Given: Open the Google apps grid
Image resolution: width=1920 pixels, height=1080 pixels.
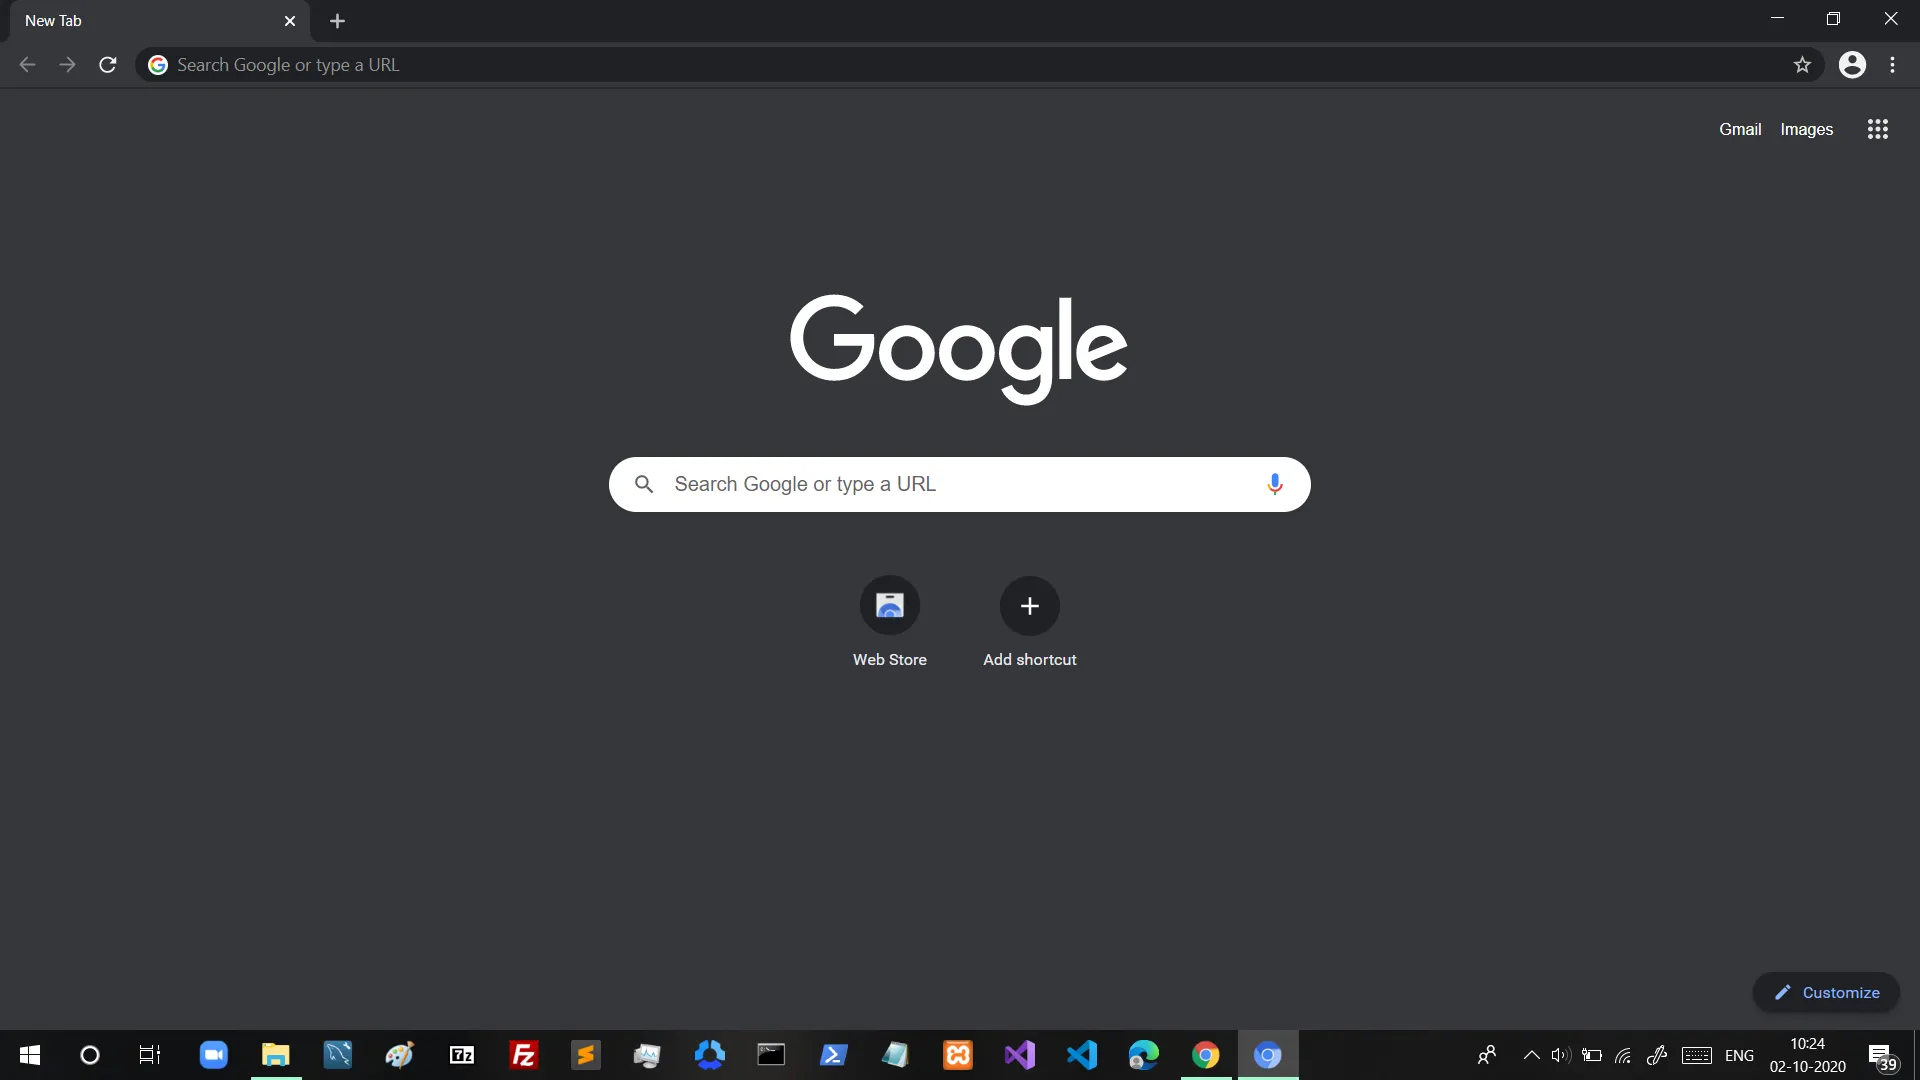Looking at the screenshot, I should coord(1877,129).
